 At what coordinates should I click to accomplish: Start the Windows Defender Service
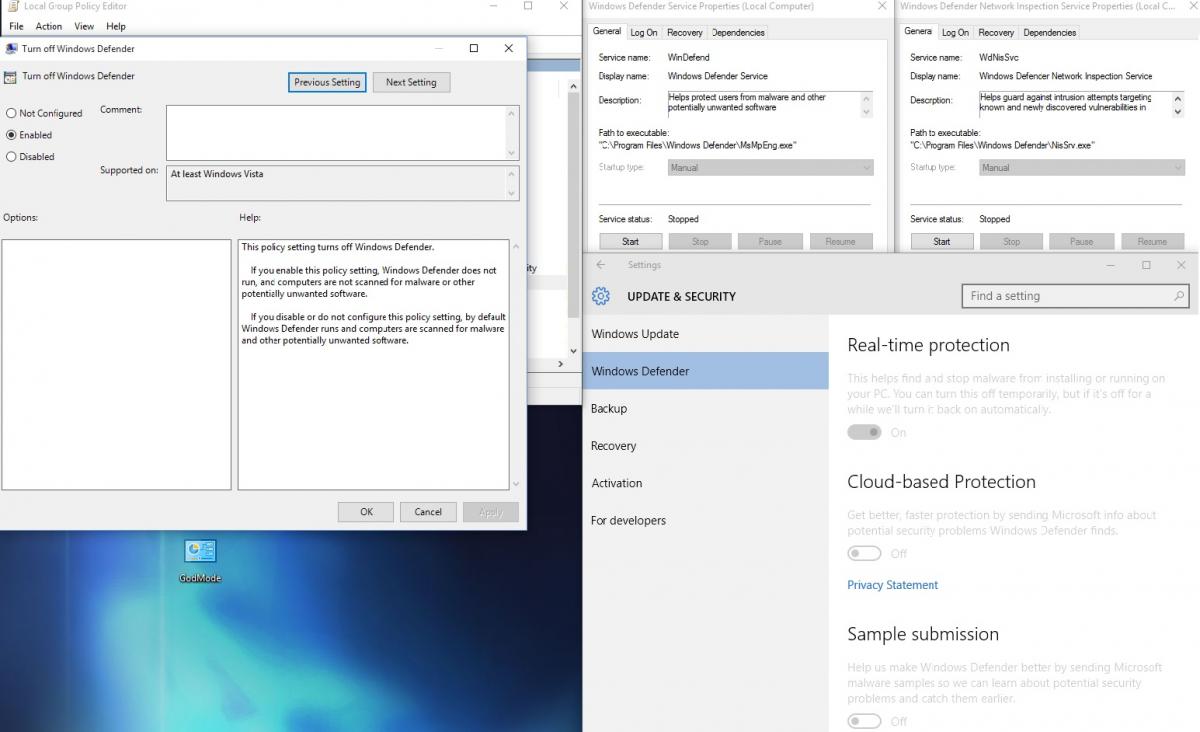coord(630,241)
